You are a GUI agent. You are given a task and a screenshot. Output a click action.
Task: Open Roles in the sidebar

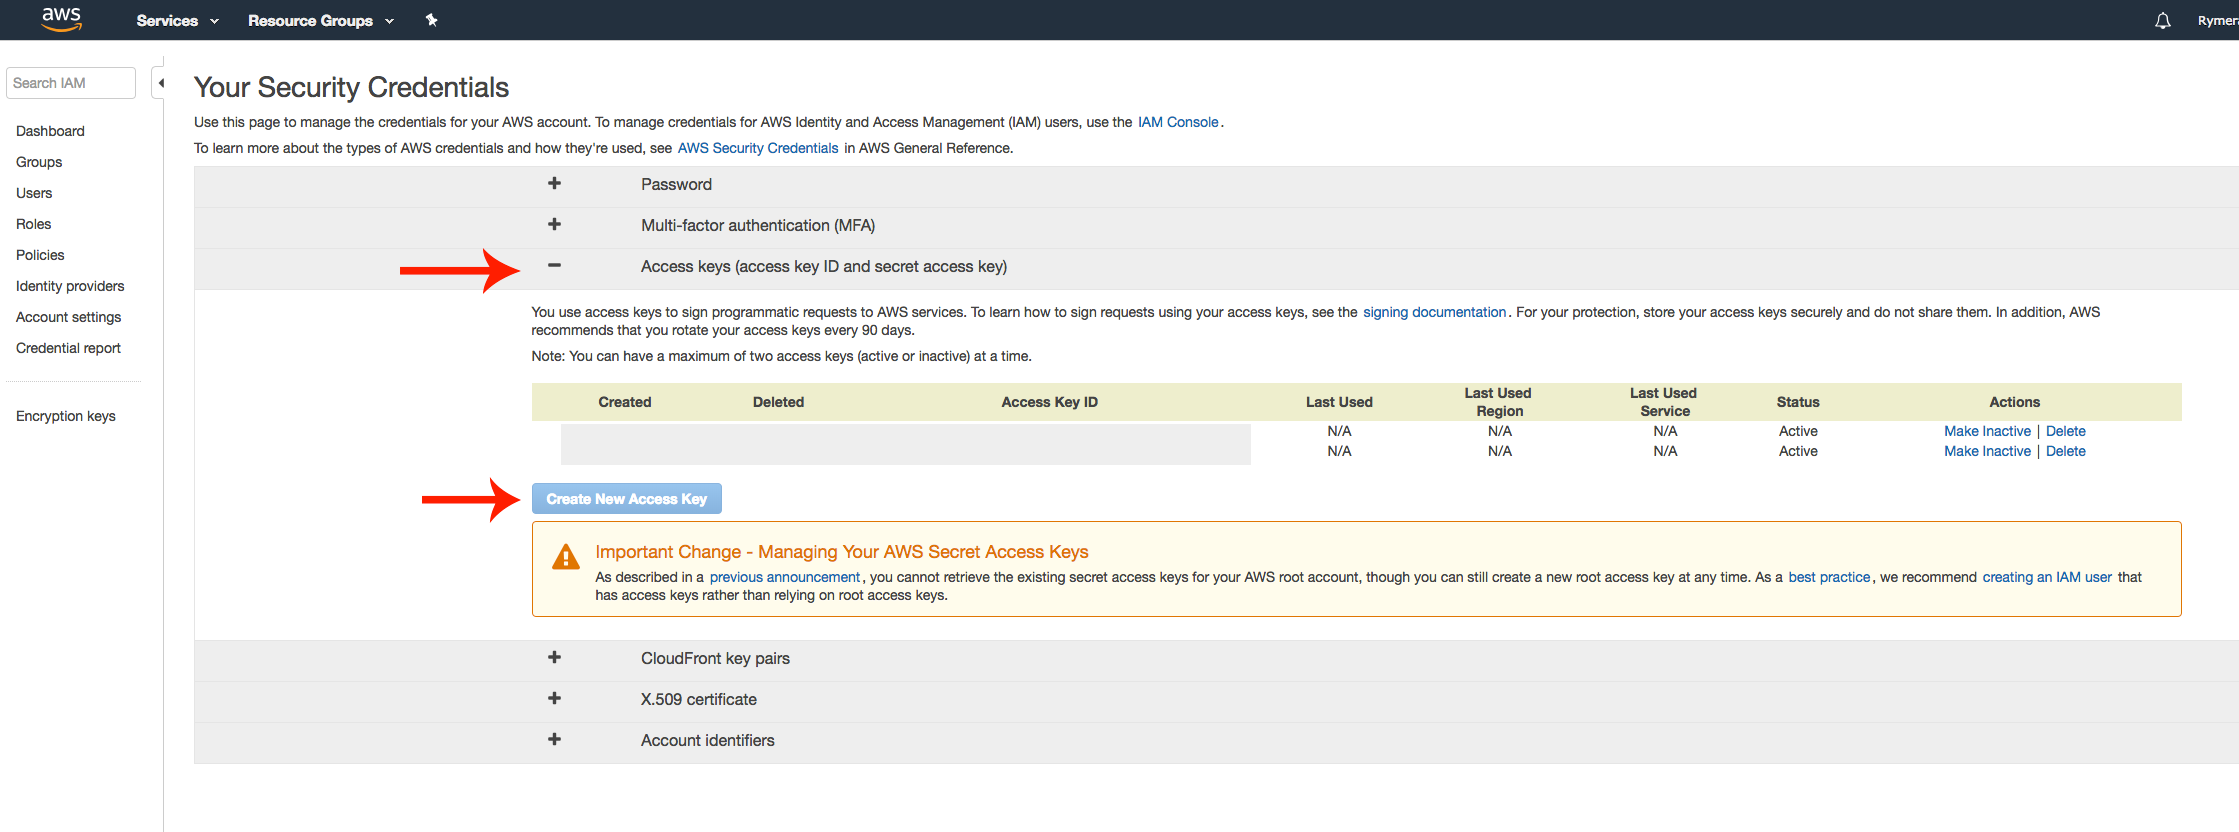[x=33, y=224]
